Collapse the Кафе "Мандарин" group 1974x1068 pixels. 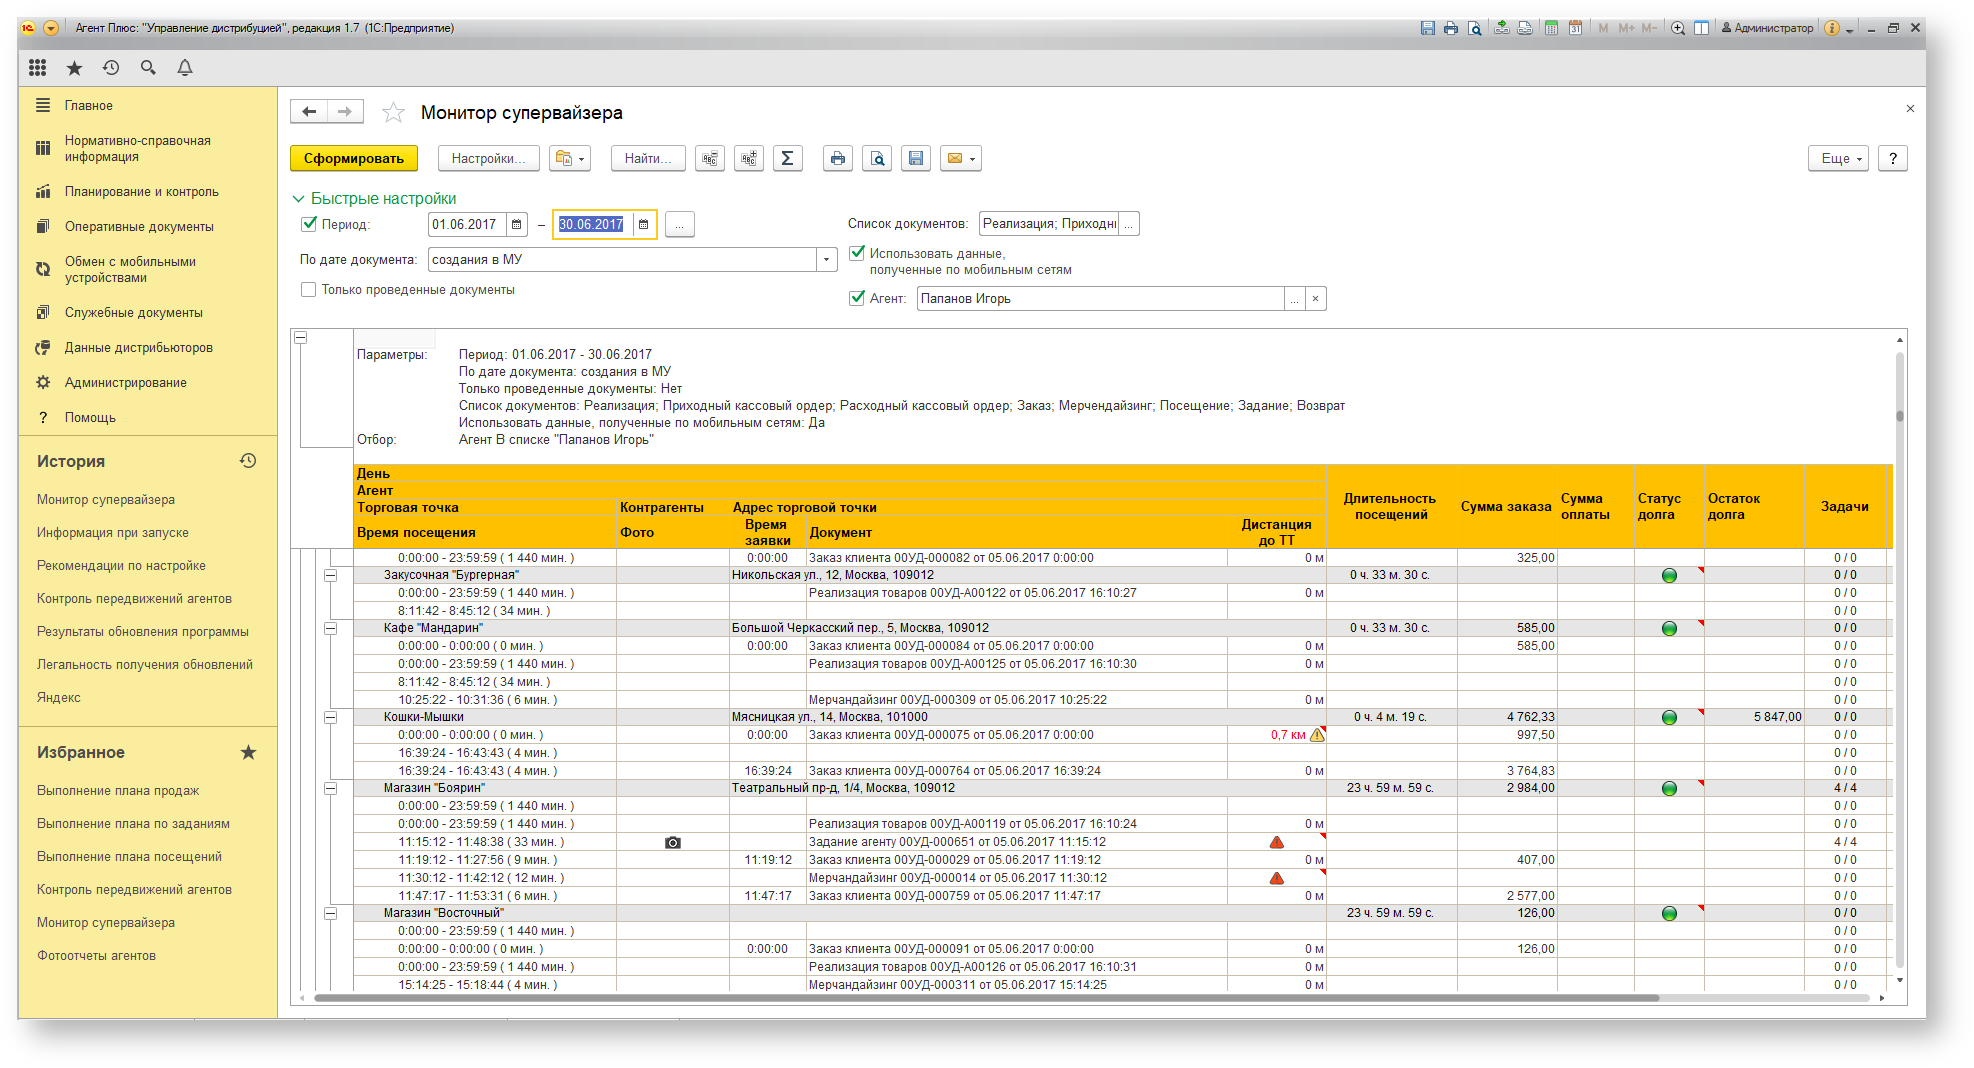330,629
